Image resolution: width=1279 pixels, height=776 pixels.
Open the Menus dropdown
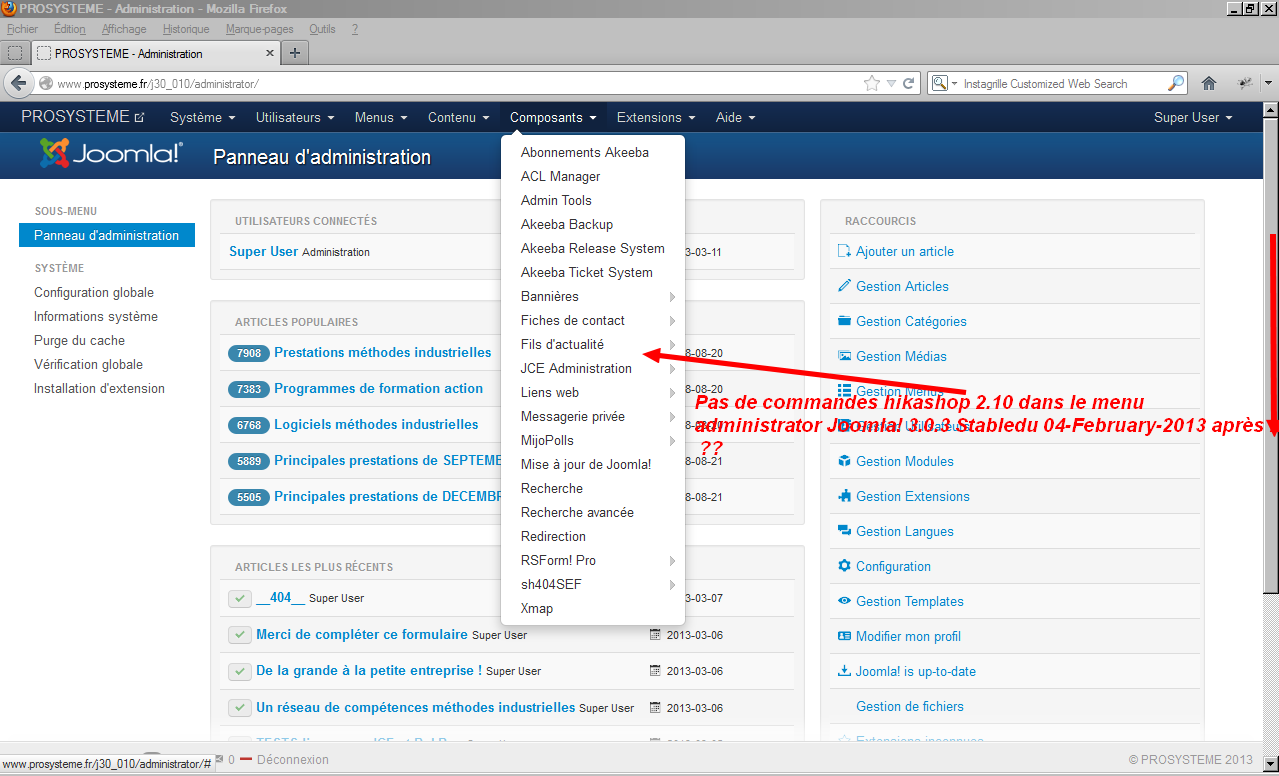[x=381, y=117]
